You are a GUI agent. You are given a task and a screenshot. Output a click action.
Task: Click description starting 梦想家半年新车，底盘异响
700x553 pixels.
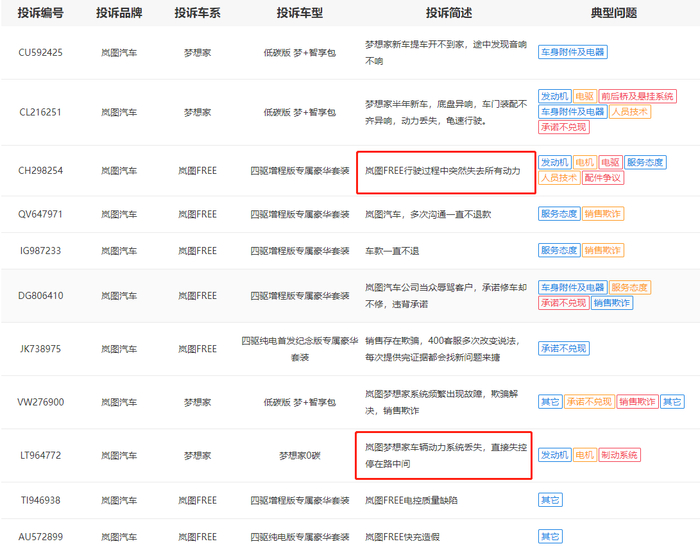click(x=446, y=112)
